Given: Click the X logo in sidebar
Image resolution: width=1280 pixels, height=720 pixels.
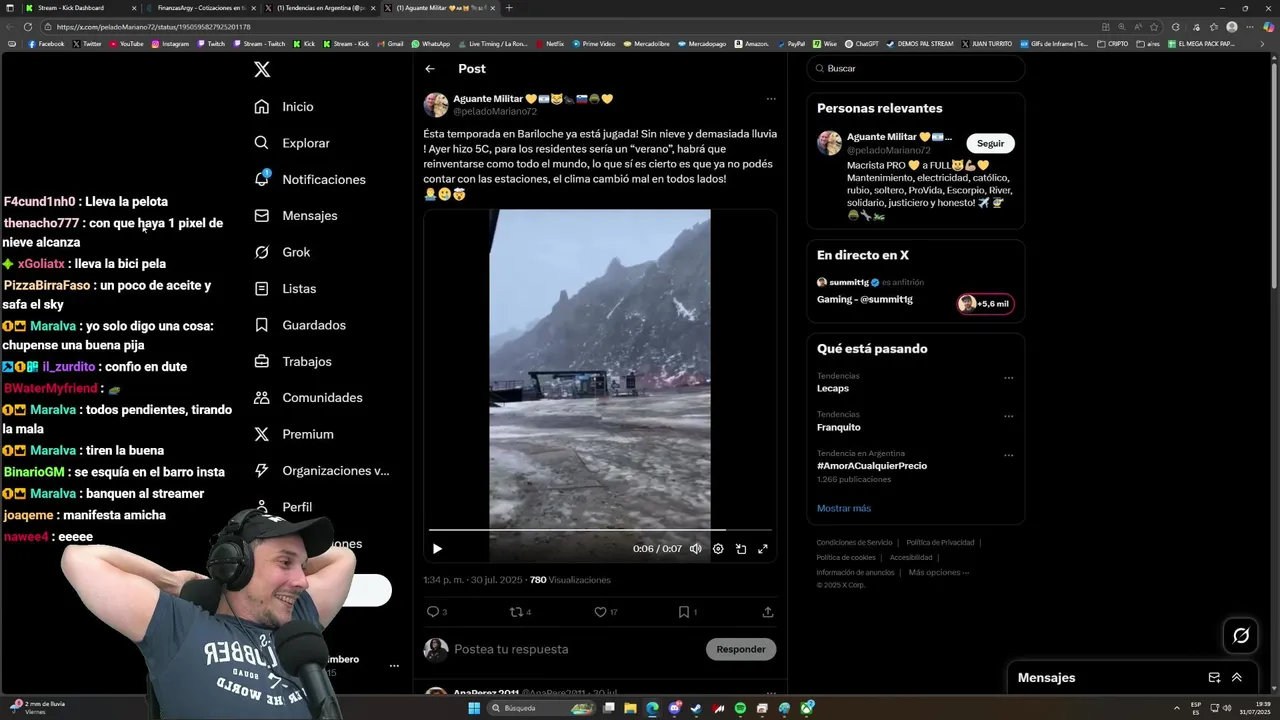Looking at the screenshot, I should pos(262,69).
